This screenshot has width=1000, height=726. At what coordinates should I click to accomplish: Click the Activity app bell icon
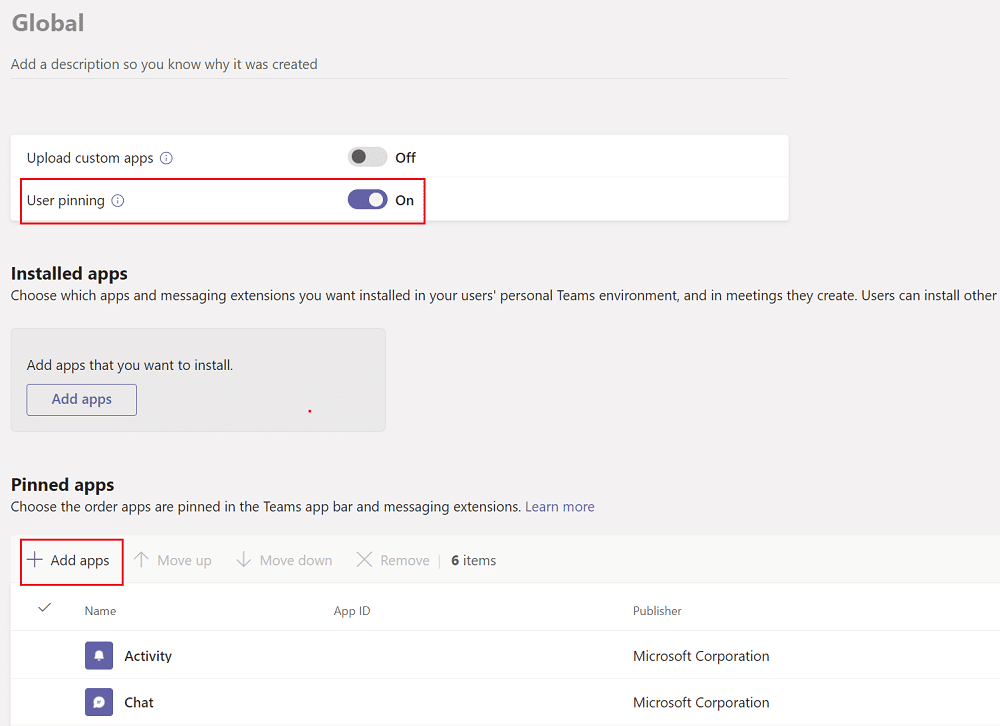point(99,656)
